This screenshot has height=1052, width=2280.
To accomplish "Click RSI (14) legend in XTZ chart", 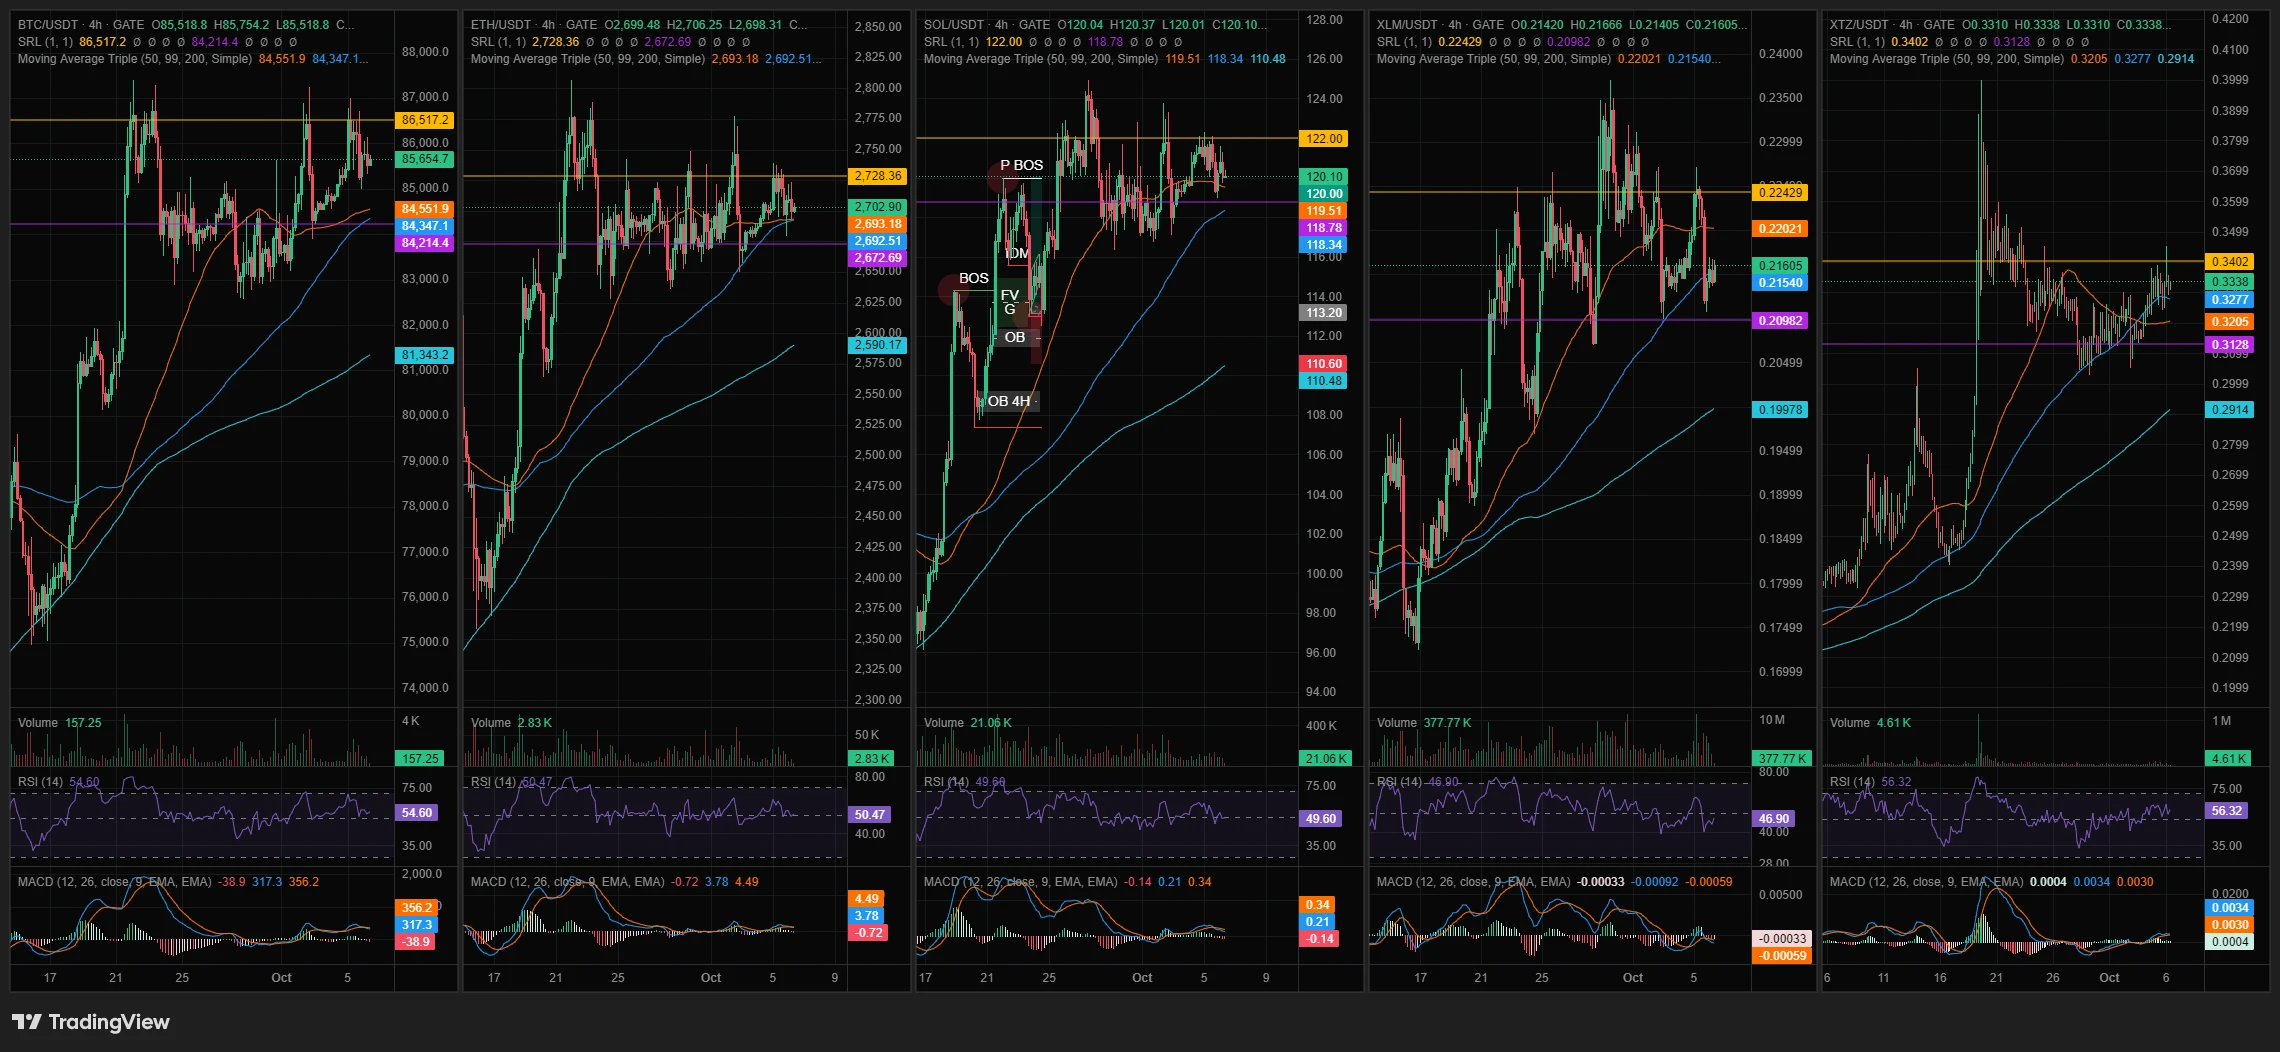I will (1852, 782).
